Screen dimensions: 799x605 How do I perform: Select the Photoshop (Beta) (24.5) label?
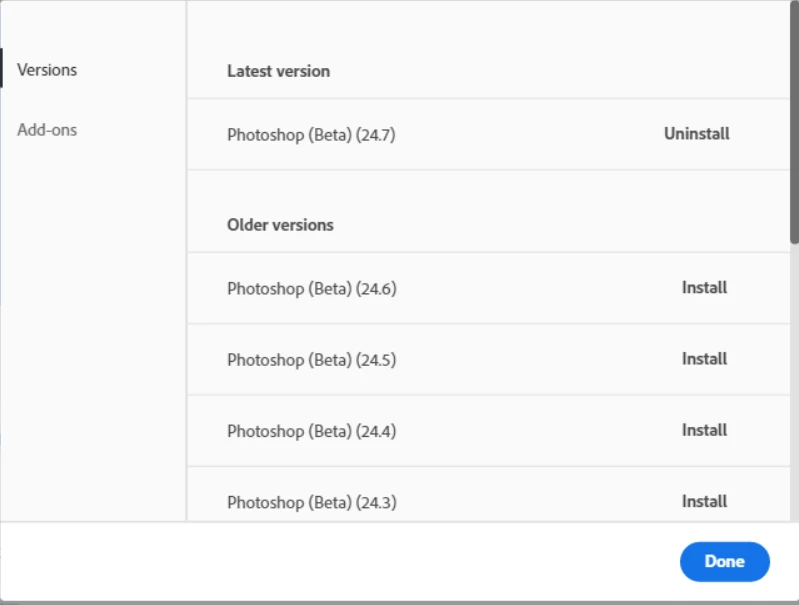(x=311, y=360)
